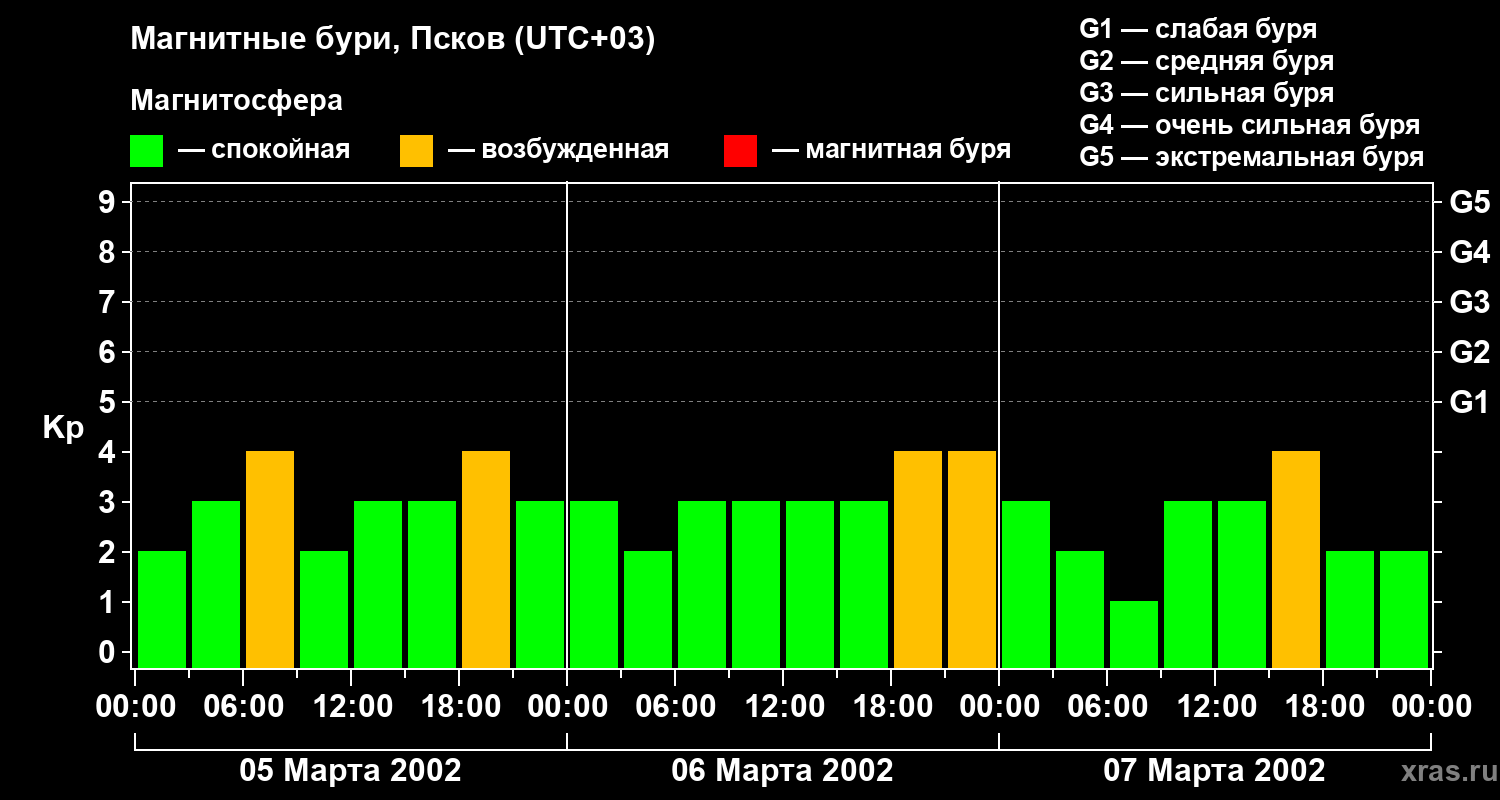Click the 'G3 — сильная буря' legend entry
This screenshot has height=800, width=1500.
tap(1206, 93)
